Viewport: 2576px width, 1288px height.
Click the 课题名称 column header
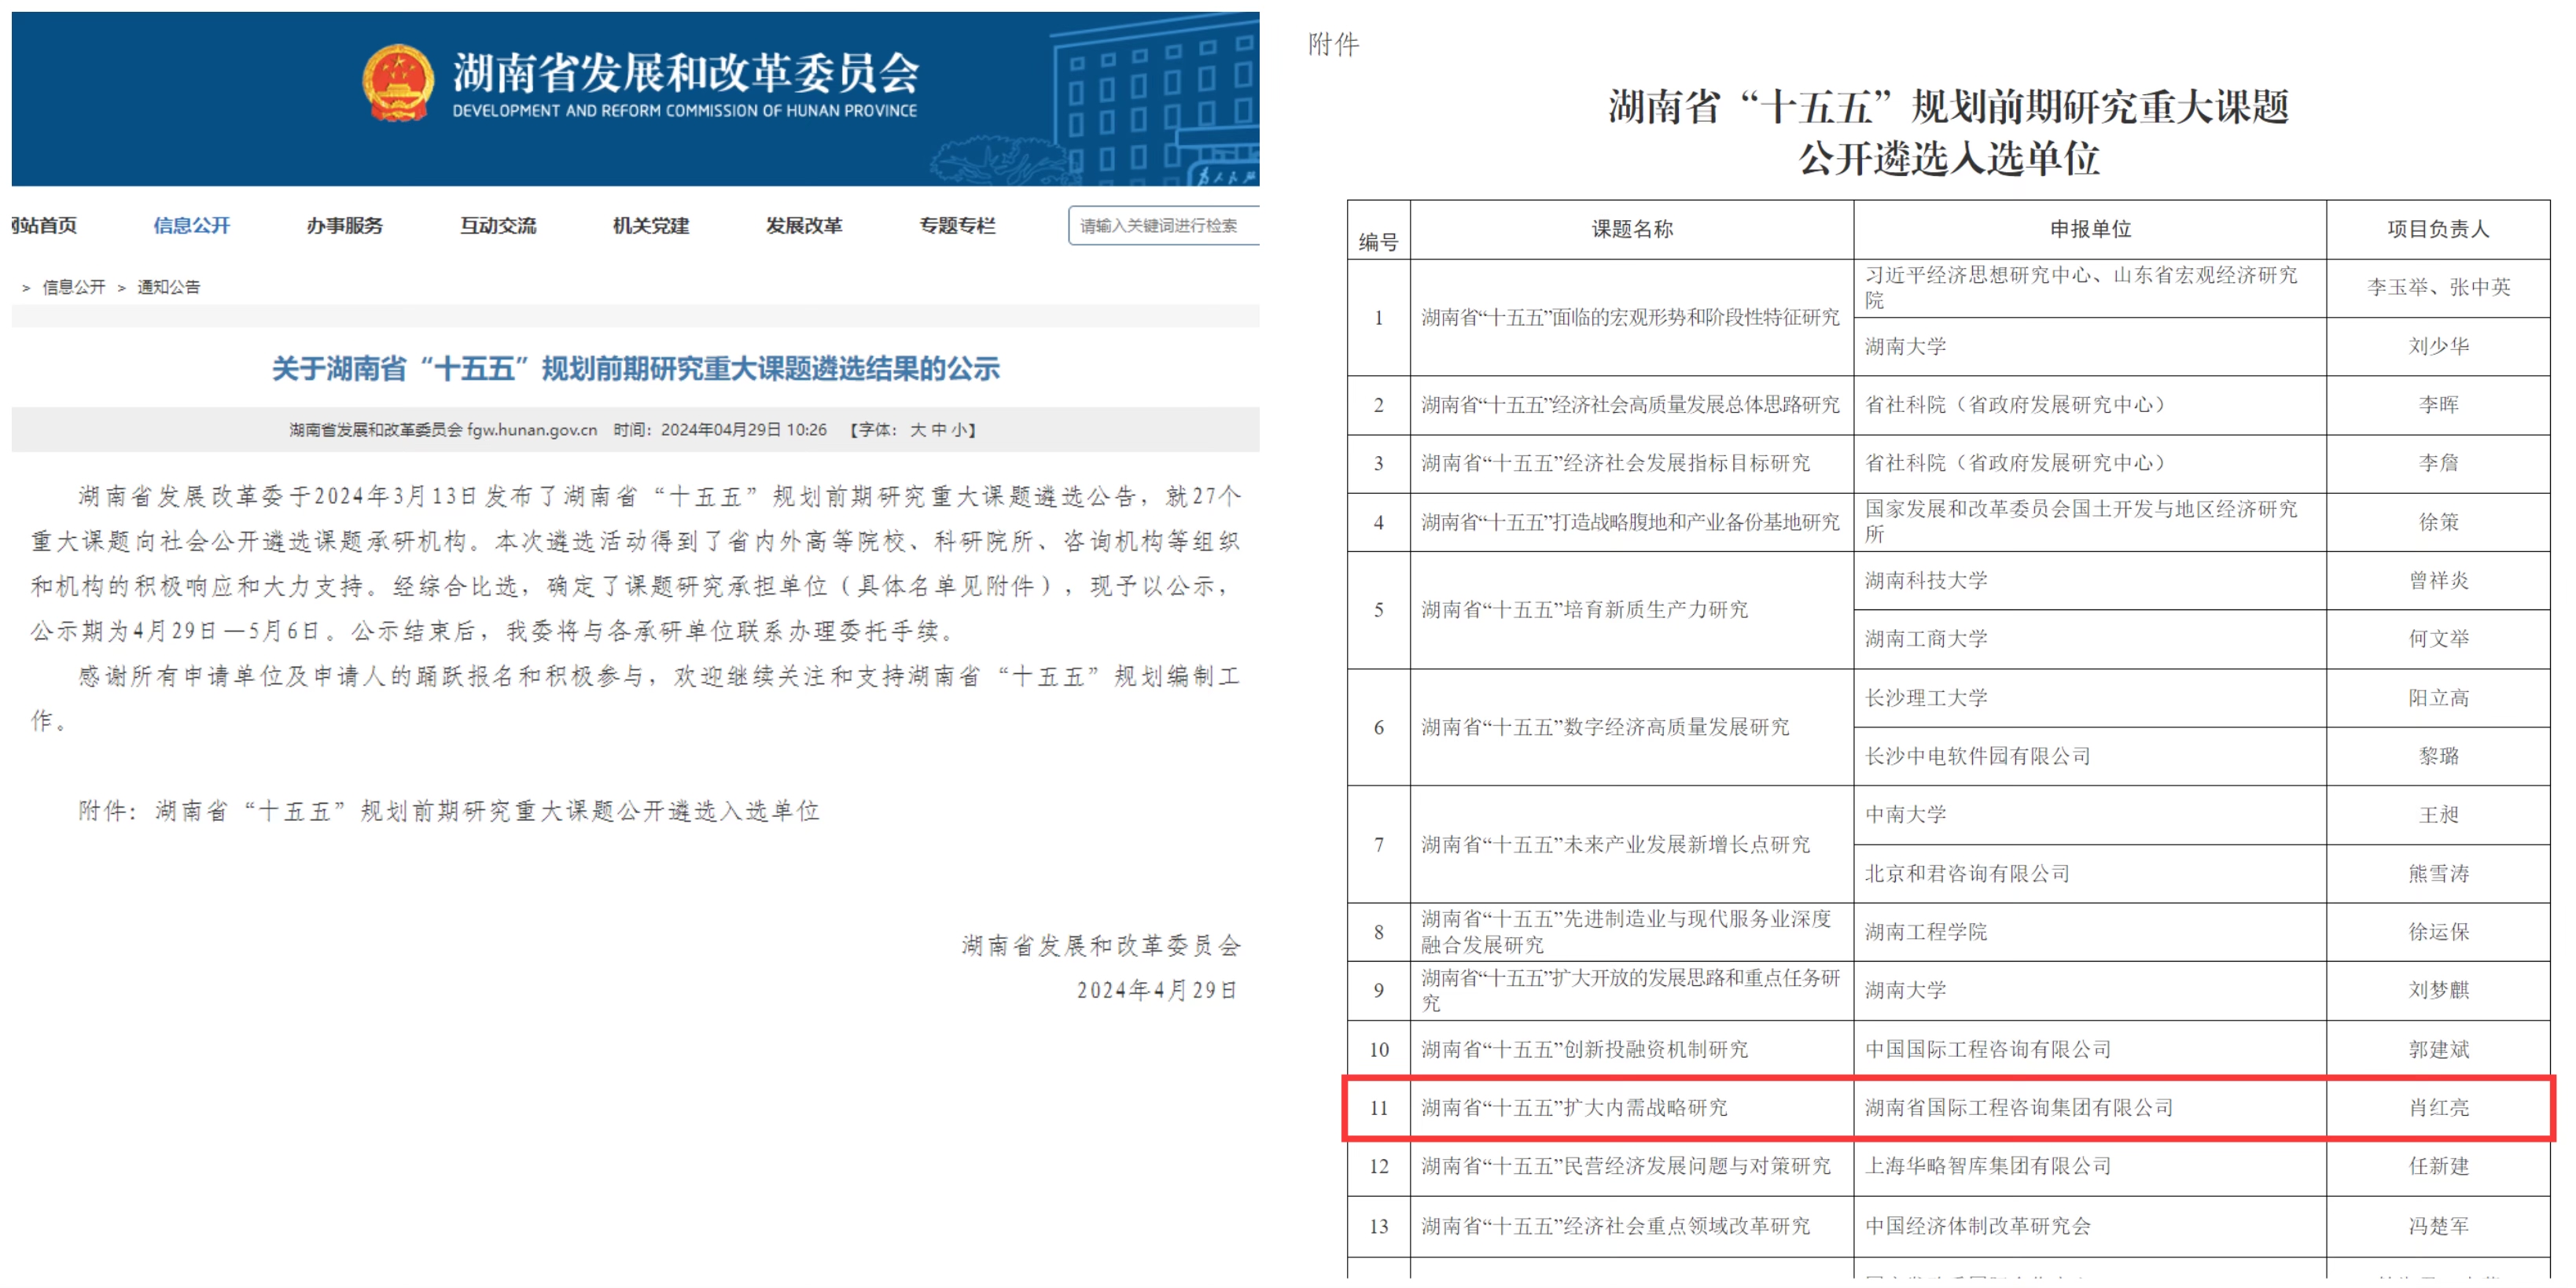(1632, 230)
